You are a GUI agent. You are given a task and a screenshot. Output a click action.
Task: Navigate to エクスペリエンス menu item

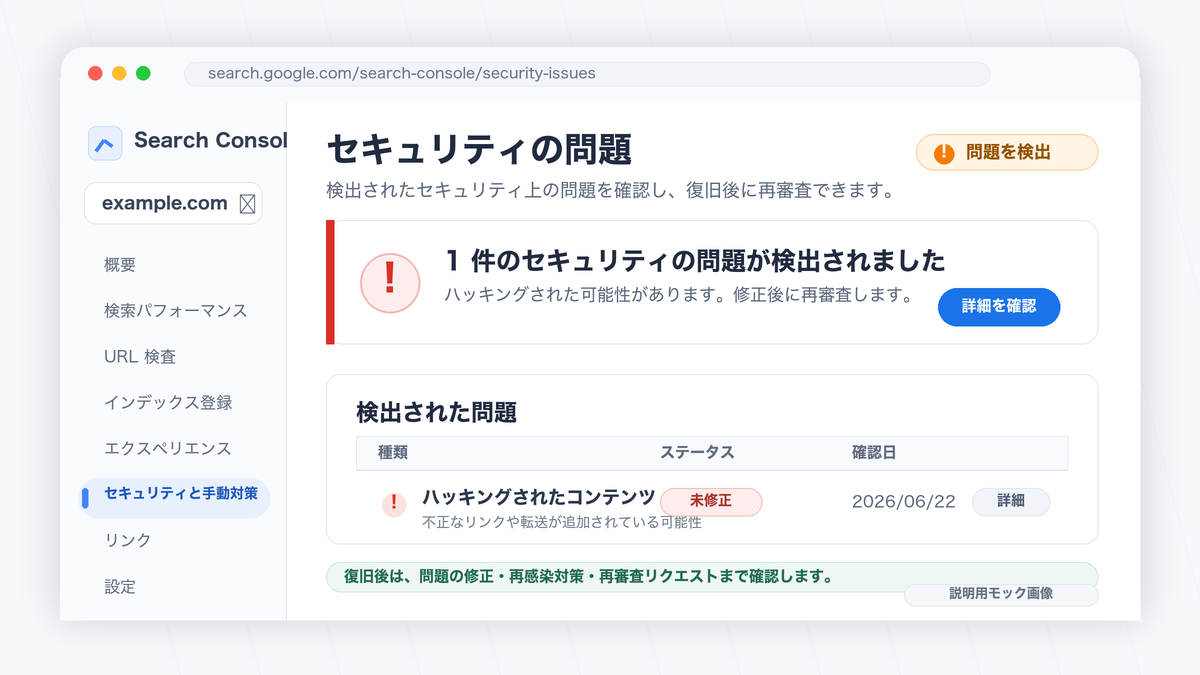(167, 449)
